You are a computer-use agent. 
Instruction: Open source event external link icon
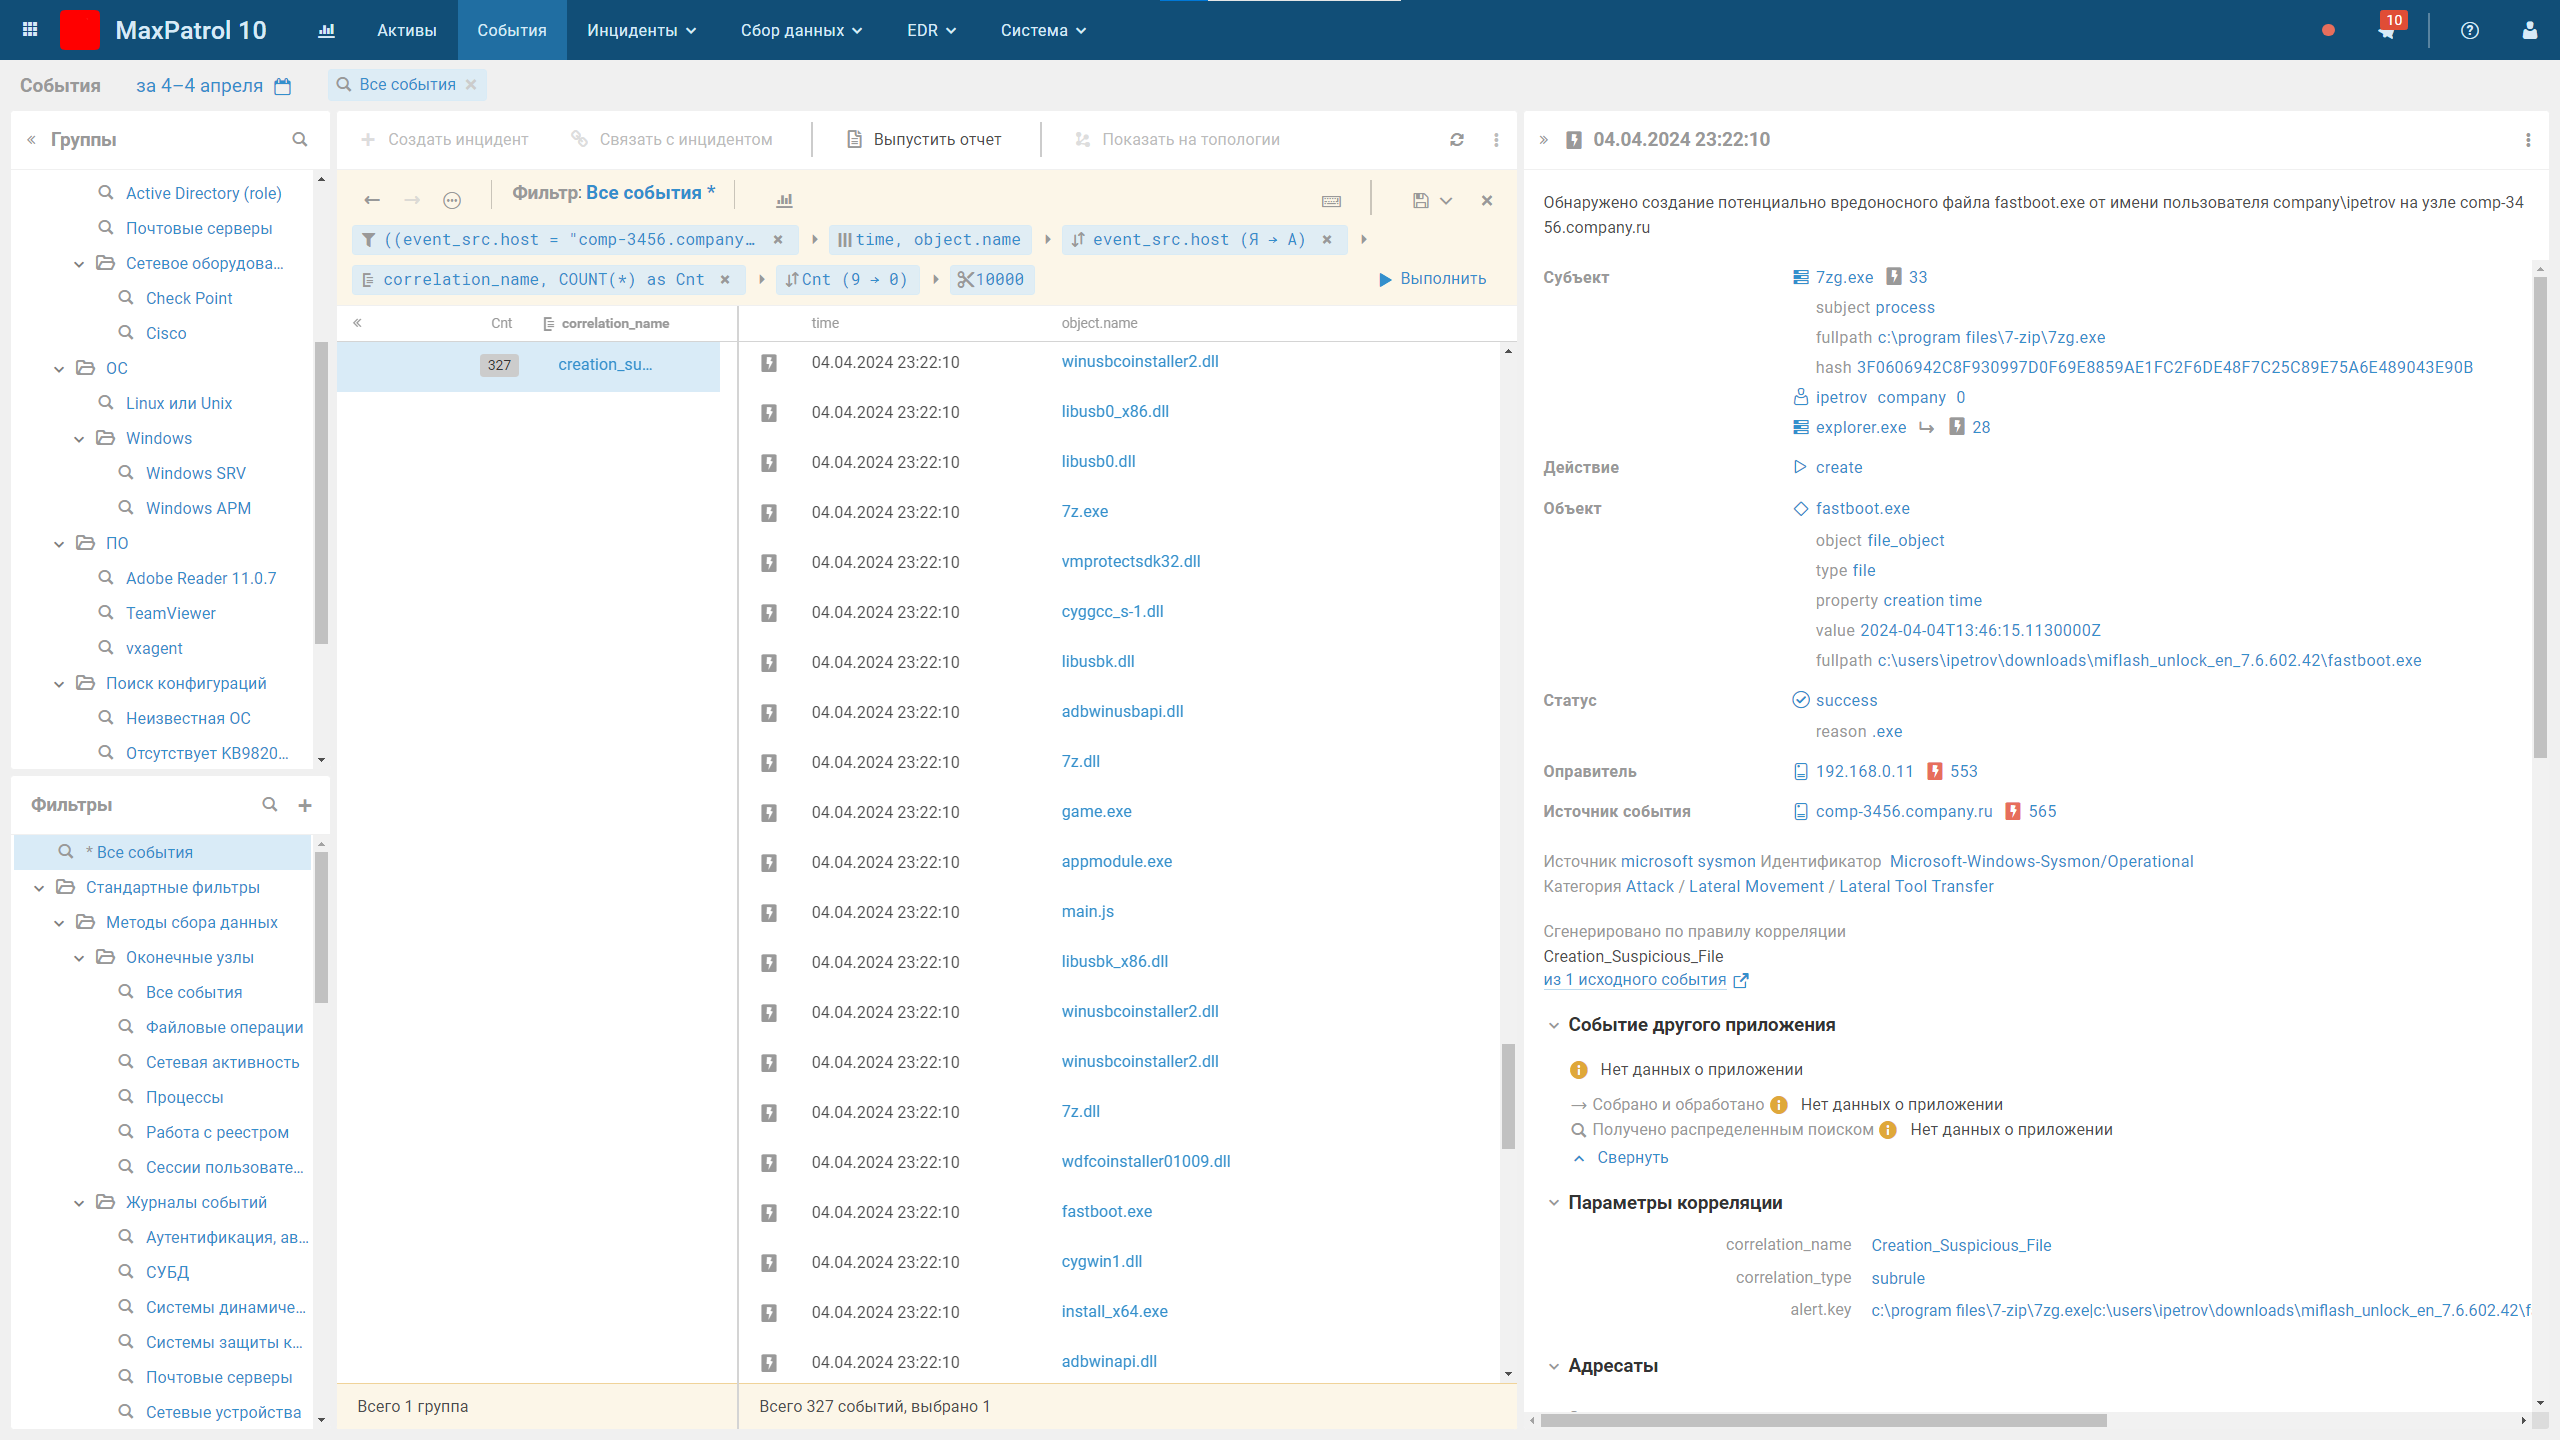pos(1741,981)
